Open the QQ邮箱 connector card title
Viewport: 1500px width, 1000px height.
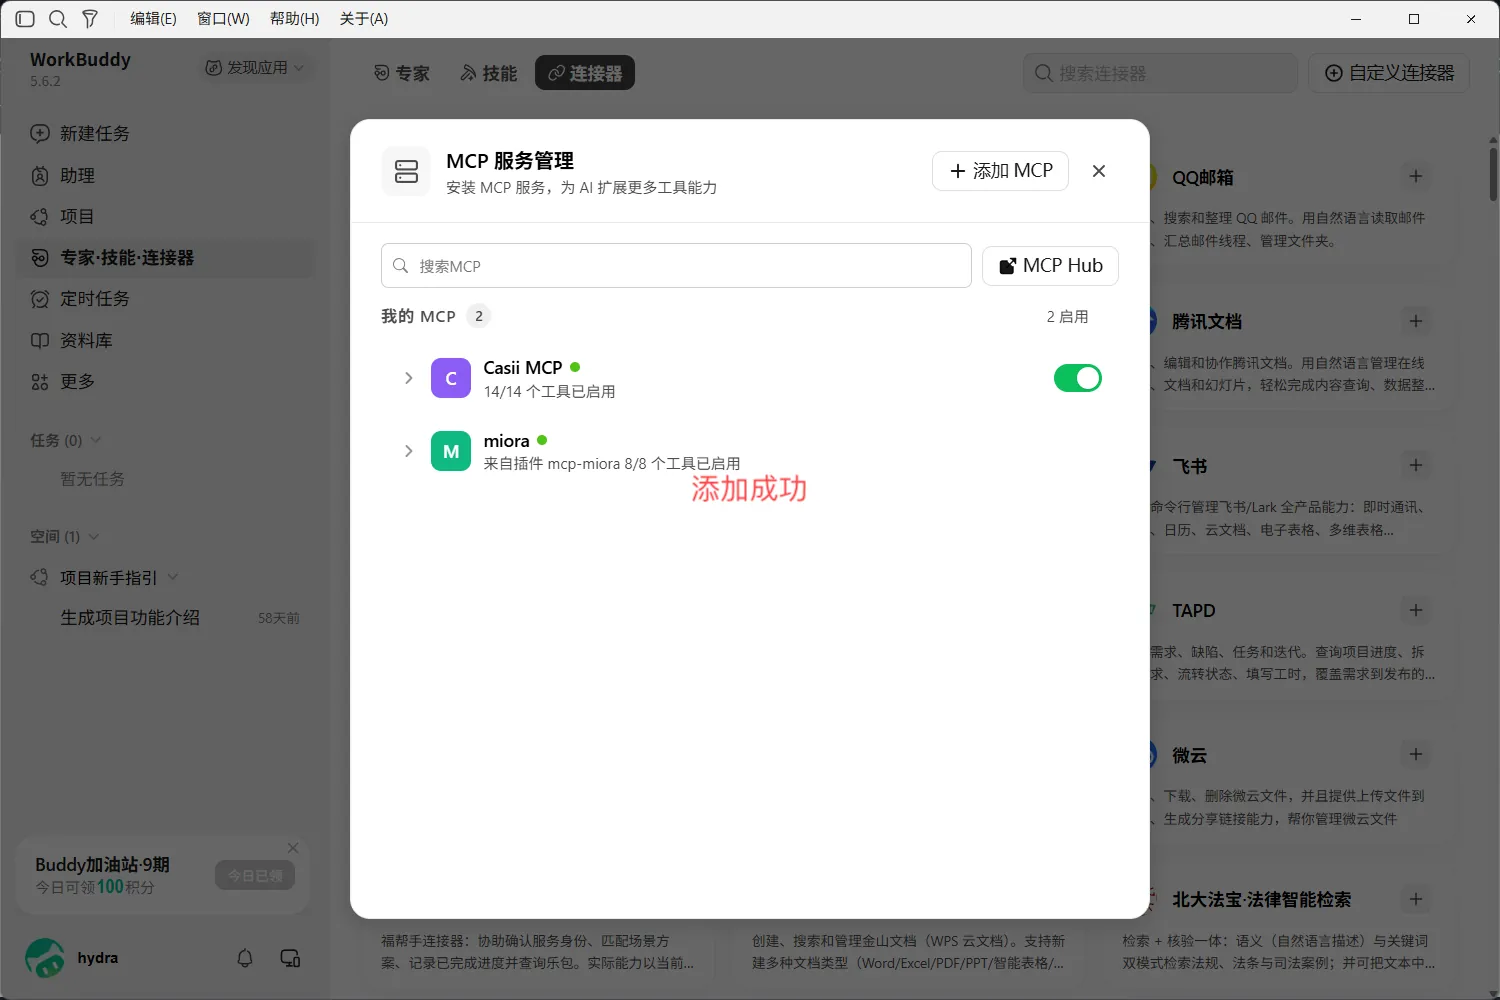pyautogui.click(x=1203, y=178)
